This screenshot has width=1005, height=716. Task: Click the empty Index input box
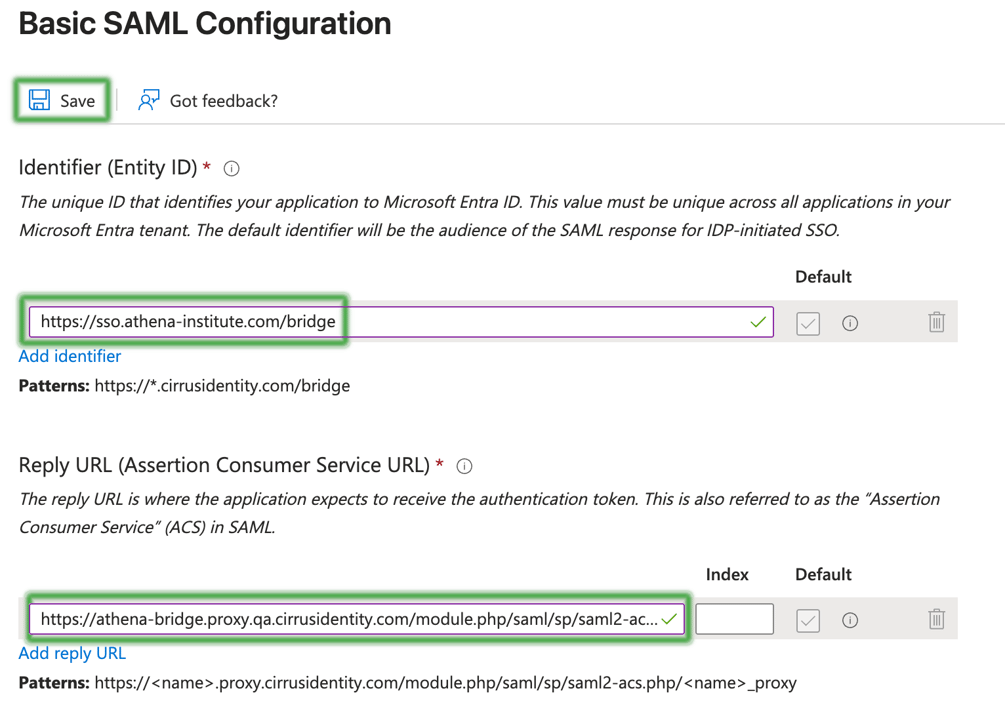(734, 619)
